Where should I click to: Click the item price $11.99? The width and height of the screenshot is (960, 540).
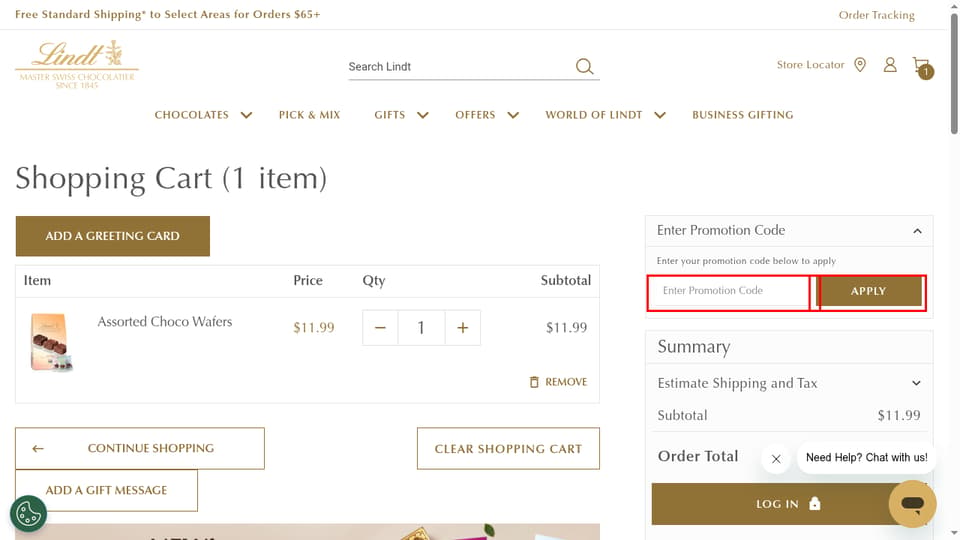[x=313, y=328]
